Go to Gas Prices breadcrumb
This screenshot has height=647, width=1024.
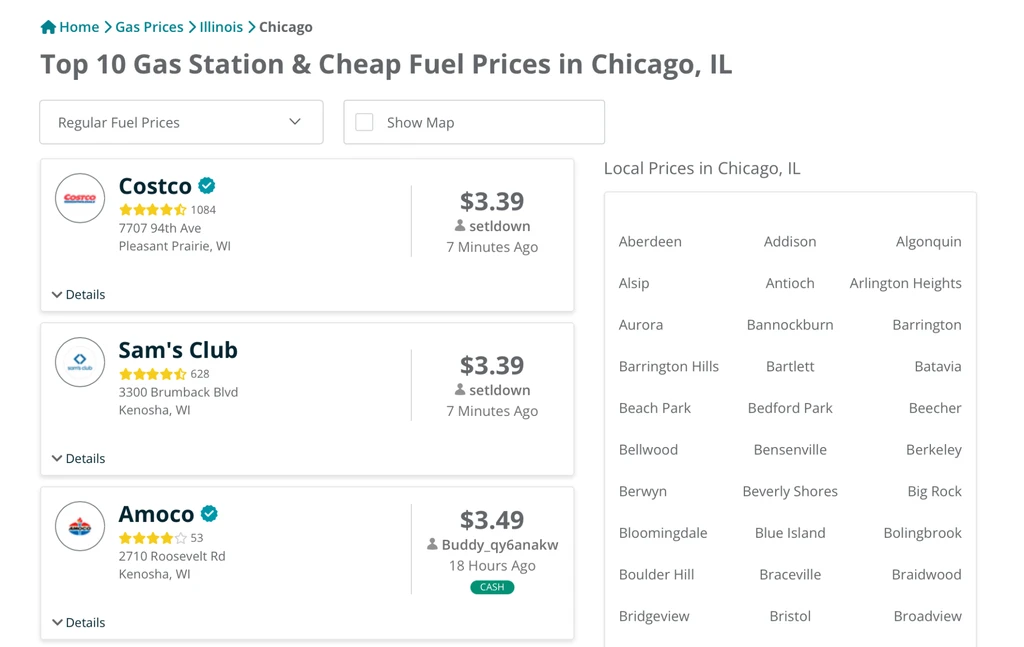(150, 27)
